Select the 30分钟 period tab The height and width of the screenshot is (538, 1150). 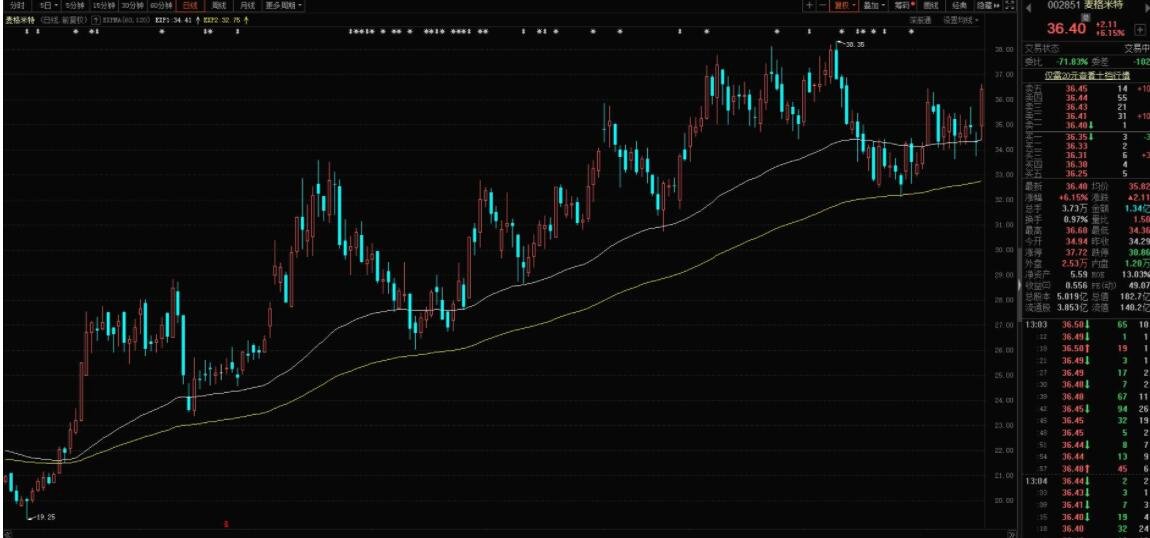click(x=133, y=5)
